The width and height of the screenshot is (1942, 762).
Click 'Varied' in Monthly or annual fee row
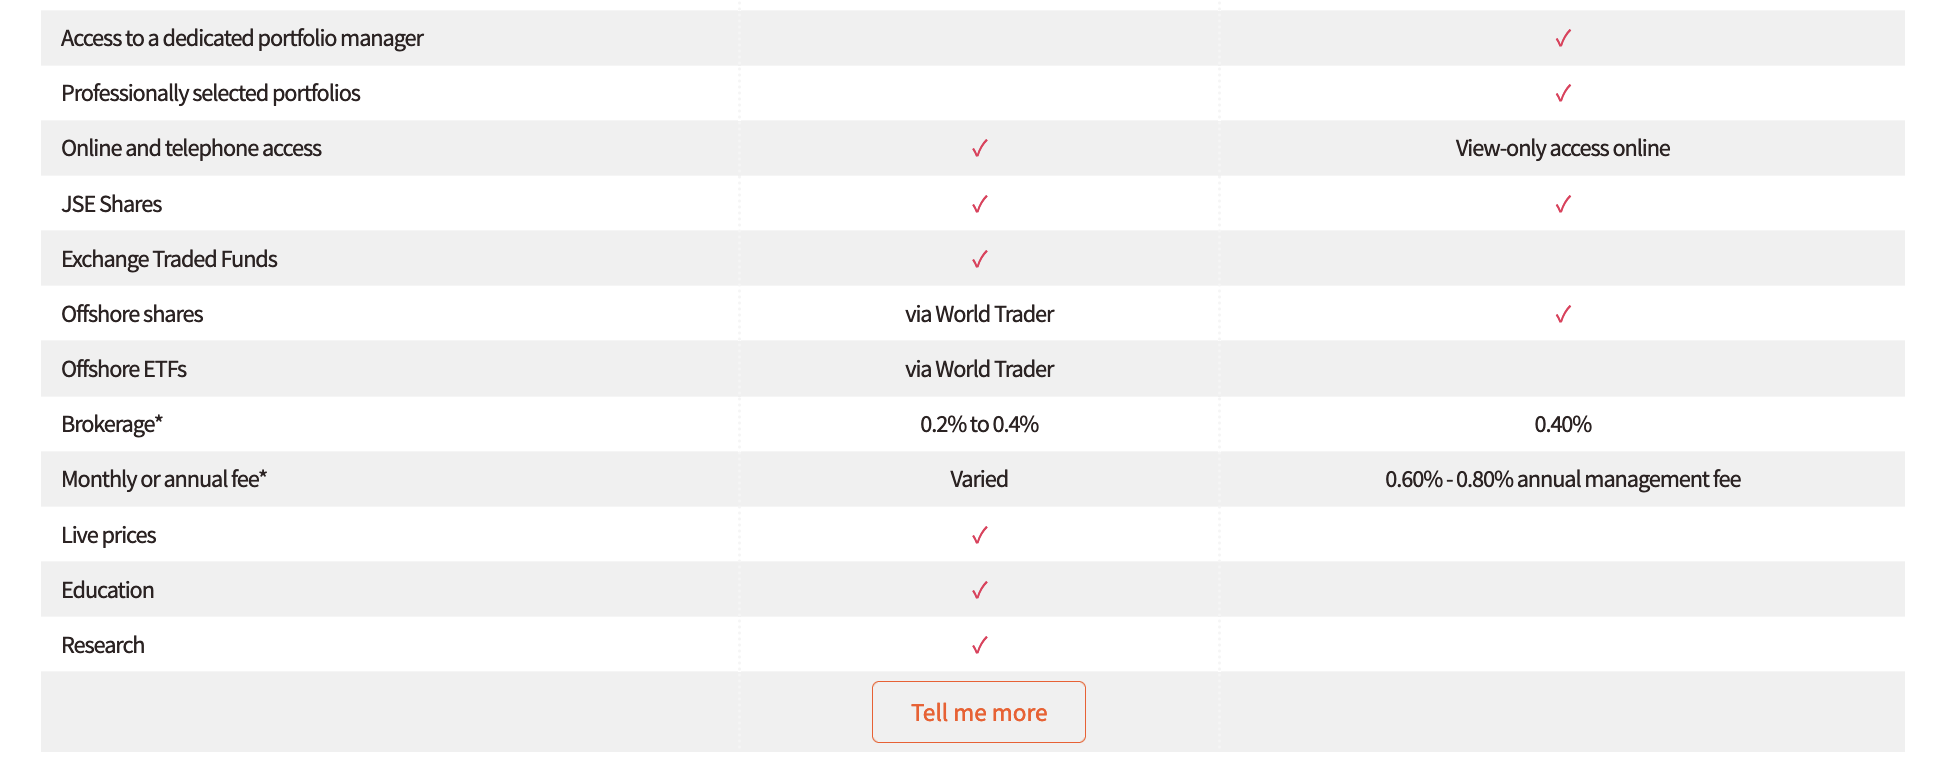pyautogui.click(x=979, y=479)
